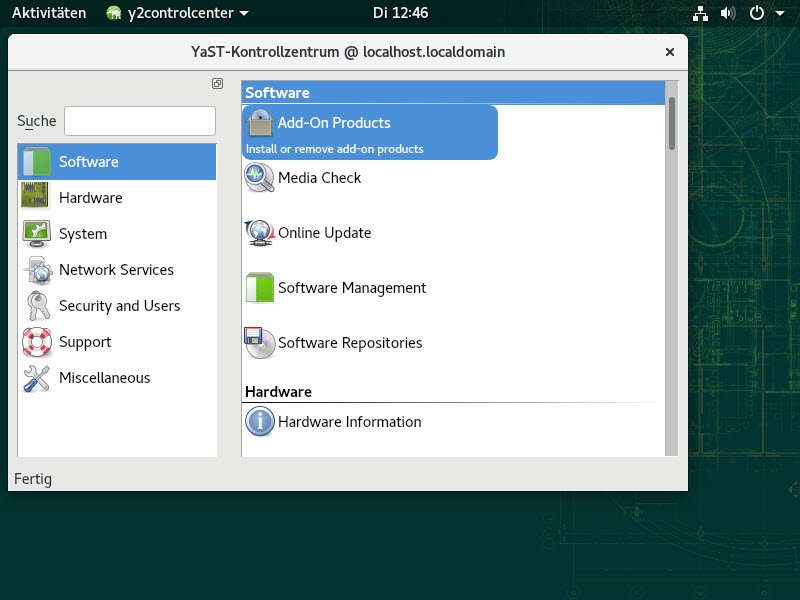800x600 pixels.
Task: Select the Support lifebuoy icon
Action: (x=37, y=342)
